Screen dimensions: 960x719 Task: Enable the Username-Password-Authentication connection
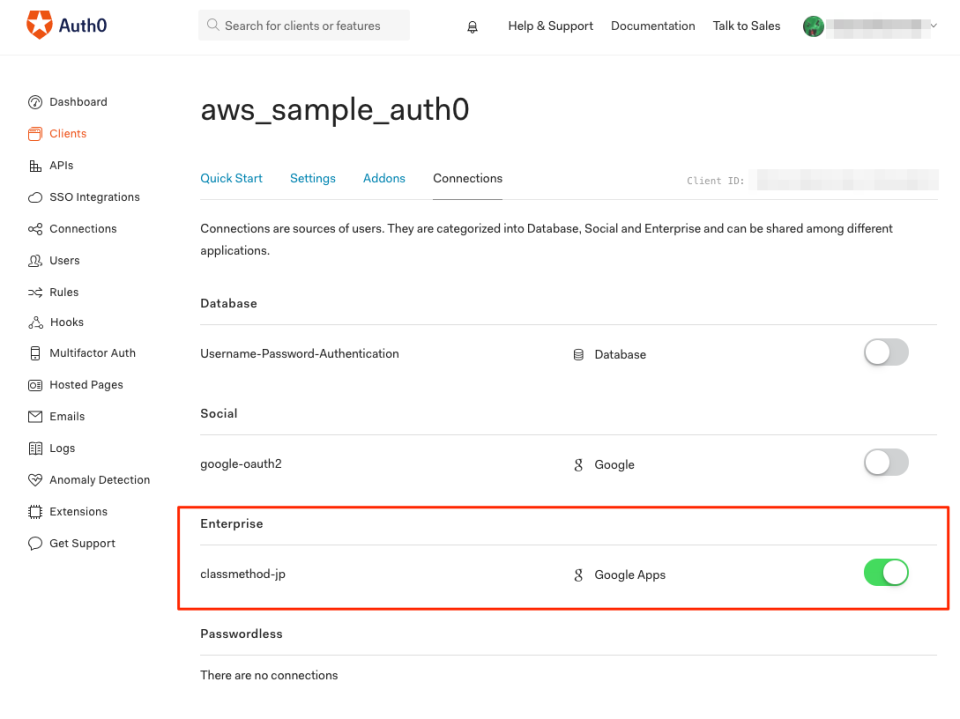point(886,352)
